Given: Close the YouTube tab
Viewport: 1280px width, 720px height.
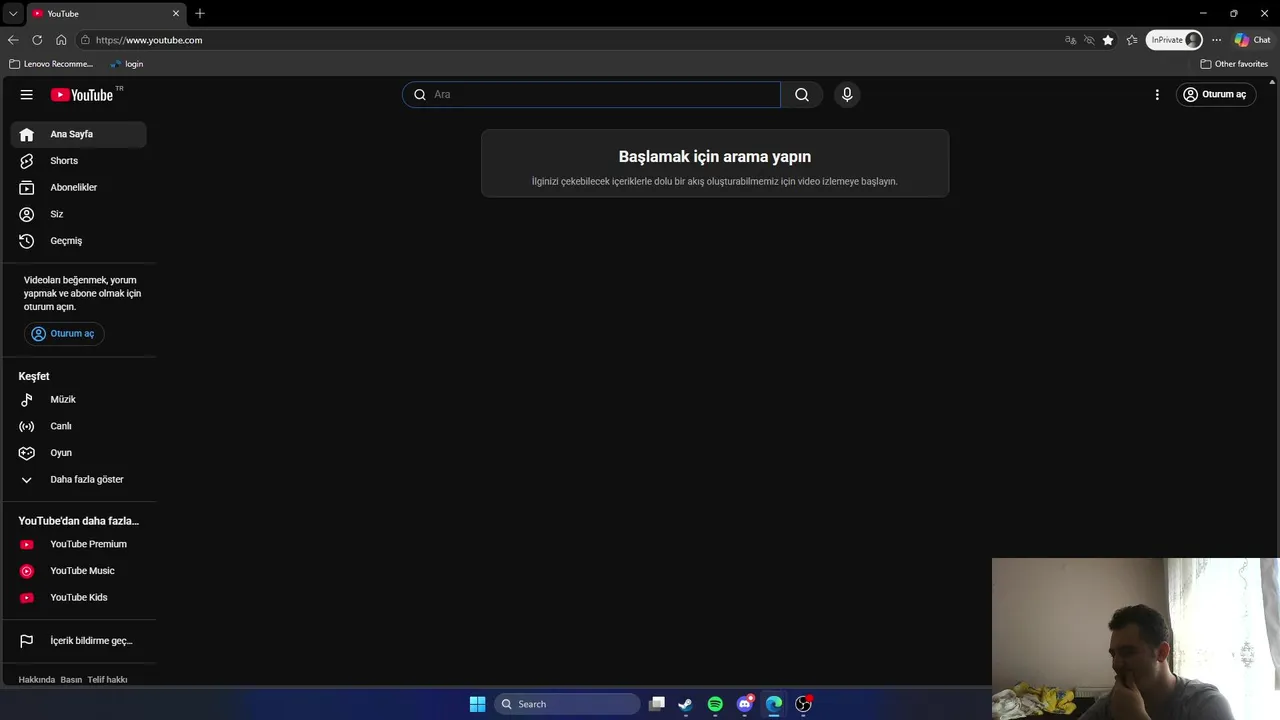Looking at the screenshot, I should [x=177, y=13].
